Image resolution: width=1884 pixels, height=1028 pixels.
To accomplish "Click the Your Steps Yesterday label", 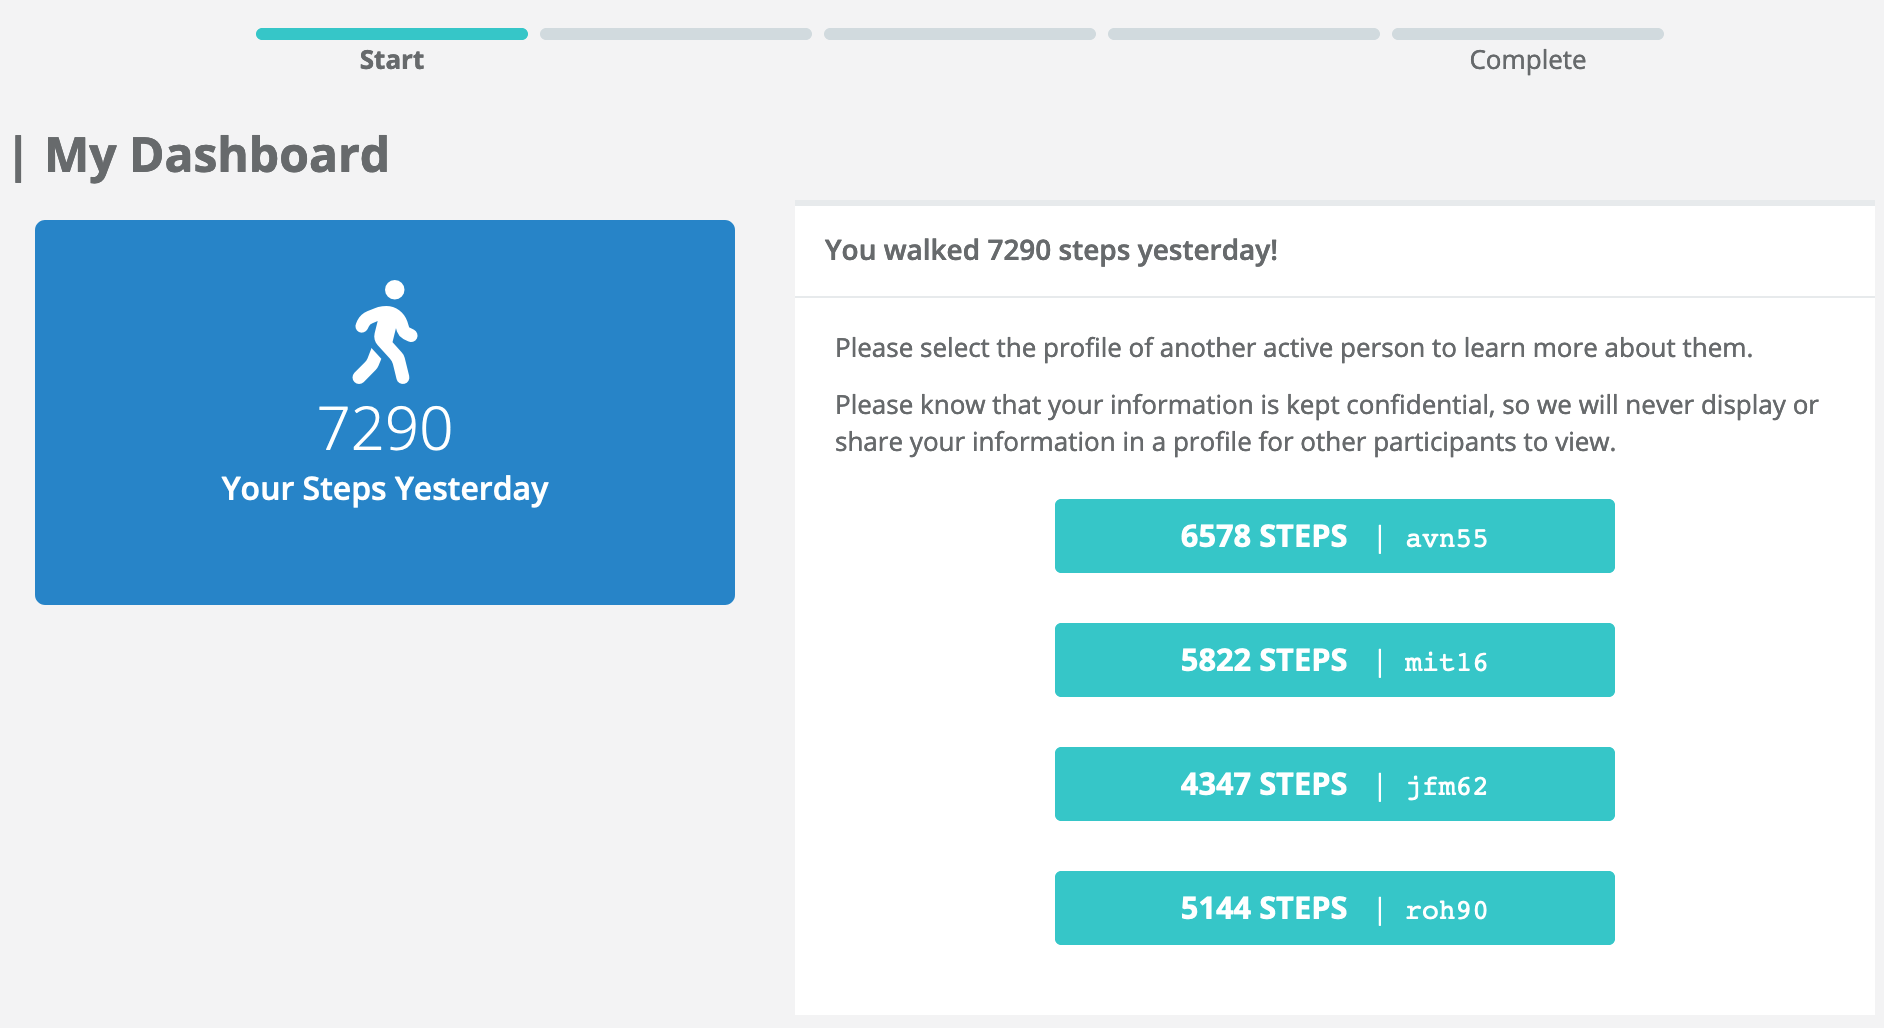I will click(x=385, y=489).
